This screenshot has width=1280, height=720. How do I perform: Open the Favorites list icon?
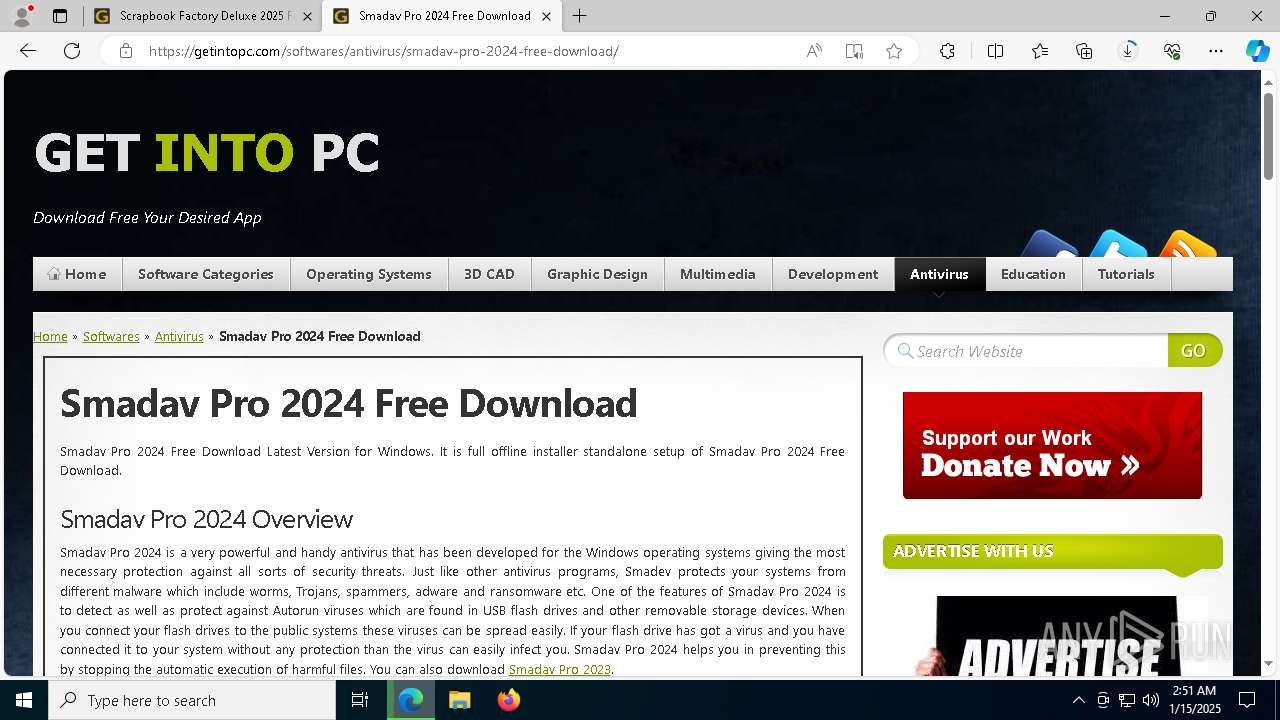[1040, 51]
